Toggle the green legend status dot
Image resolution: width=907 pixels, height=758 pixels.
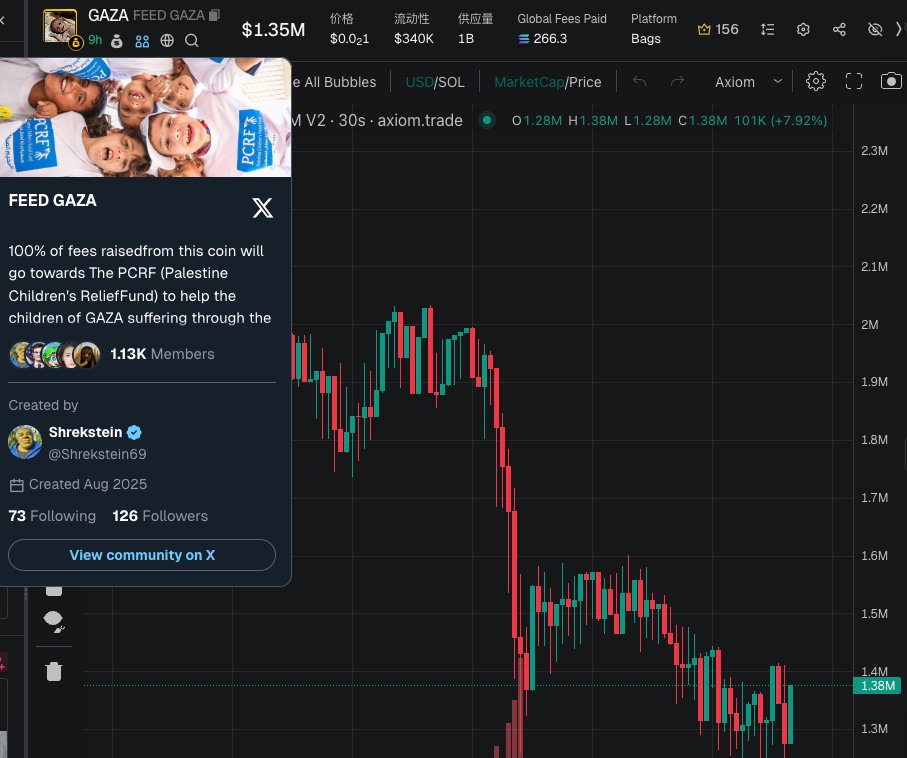click(487, 120)
